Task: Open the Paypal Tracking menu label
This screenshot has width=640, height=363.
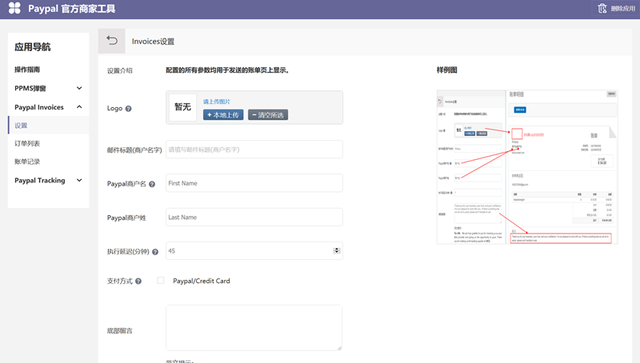Action: tap(40, 180)
